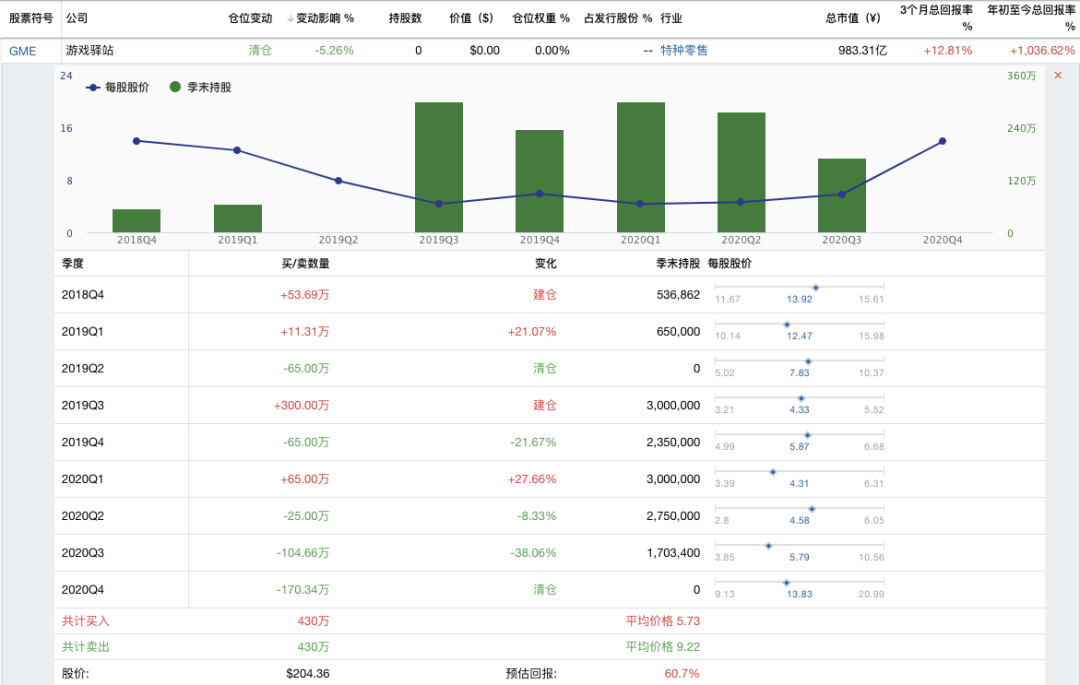Image resolution: width=1080 pixels, height=685 pixels.
Task: Toggle the 季末持股 legend bar series
Action: coord(201,88)
